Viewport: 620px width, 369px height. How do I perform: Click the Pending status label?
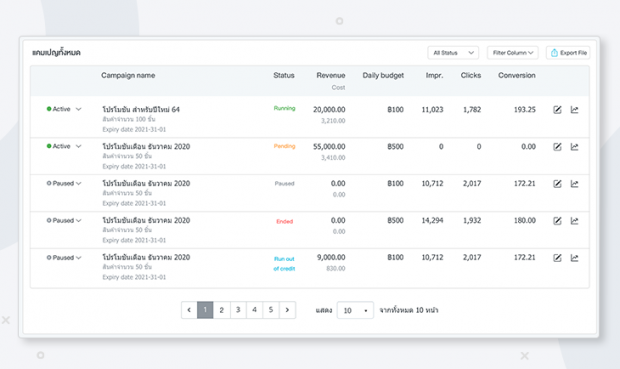pos(285,146)
